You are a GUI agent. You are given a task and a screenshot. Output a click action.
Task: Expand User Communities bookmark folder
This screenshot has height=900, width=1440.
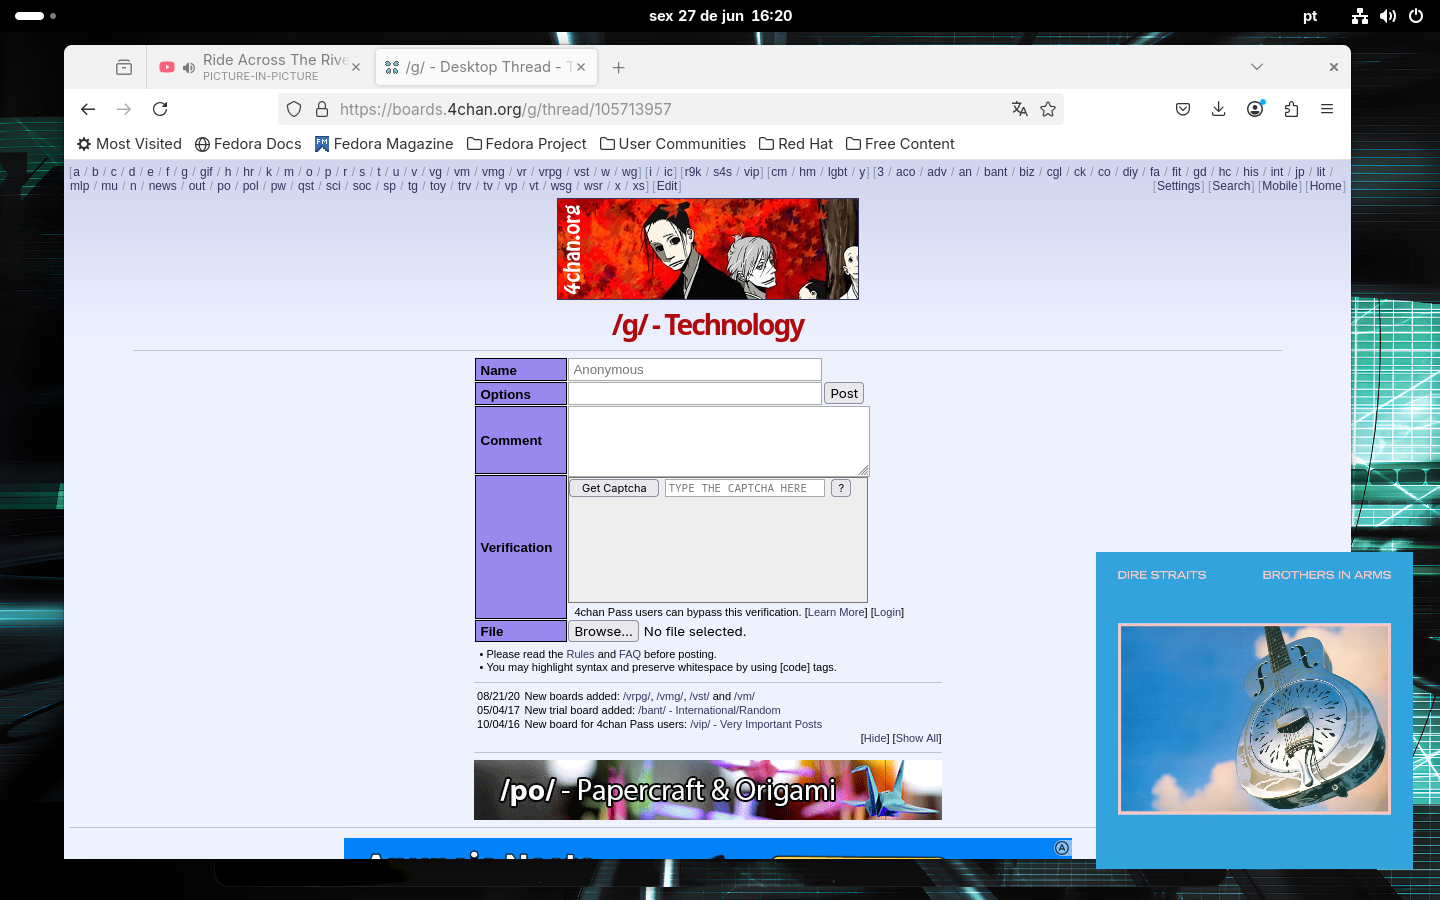[673, 144]
